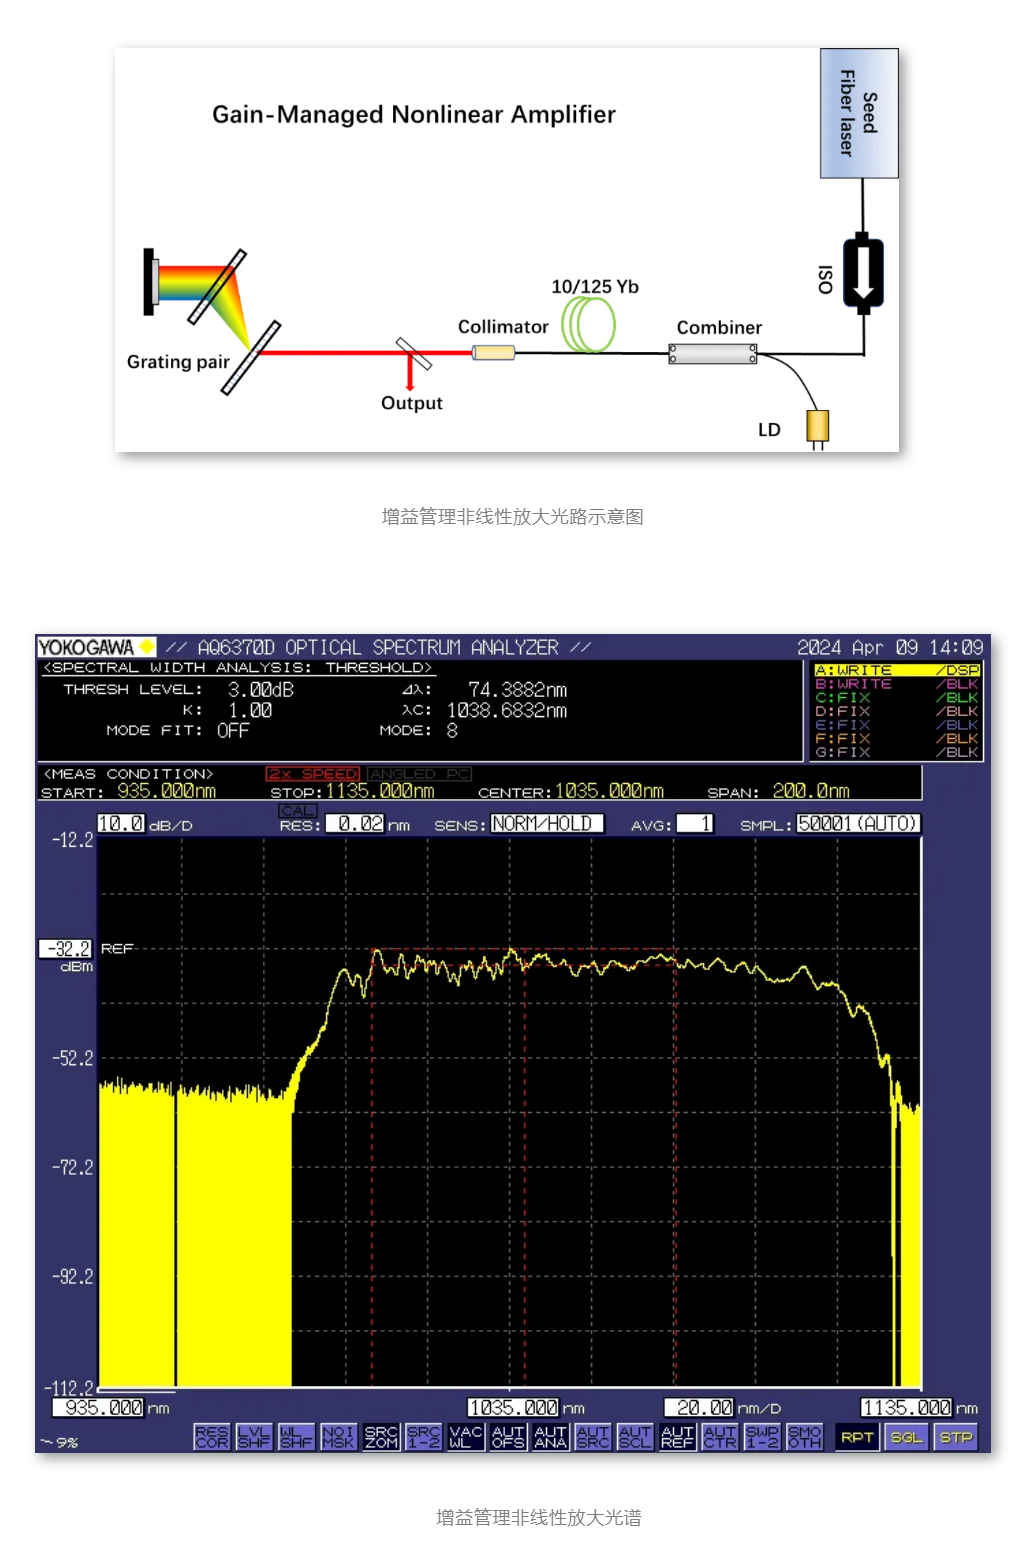Screen dimensions: 1032x1552
Task: Click the Combiner component in diagram
Action: (713, 353)
